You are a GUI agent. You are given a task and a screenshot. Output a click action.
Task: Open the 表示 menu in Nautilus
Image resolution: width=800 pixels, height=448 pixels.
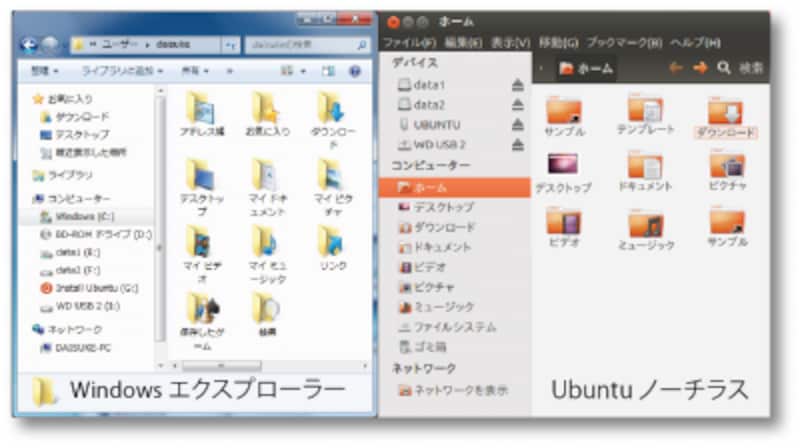click(510, 43)
